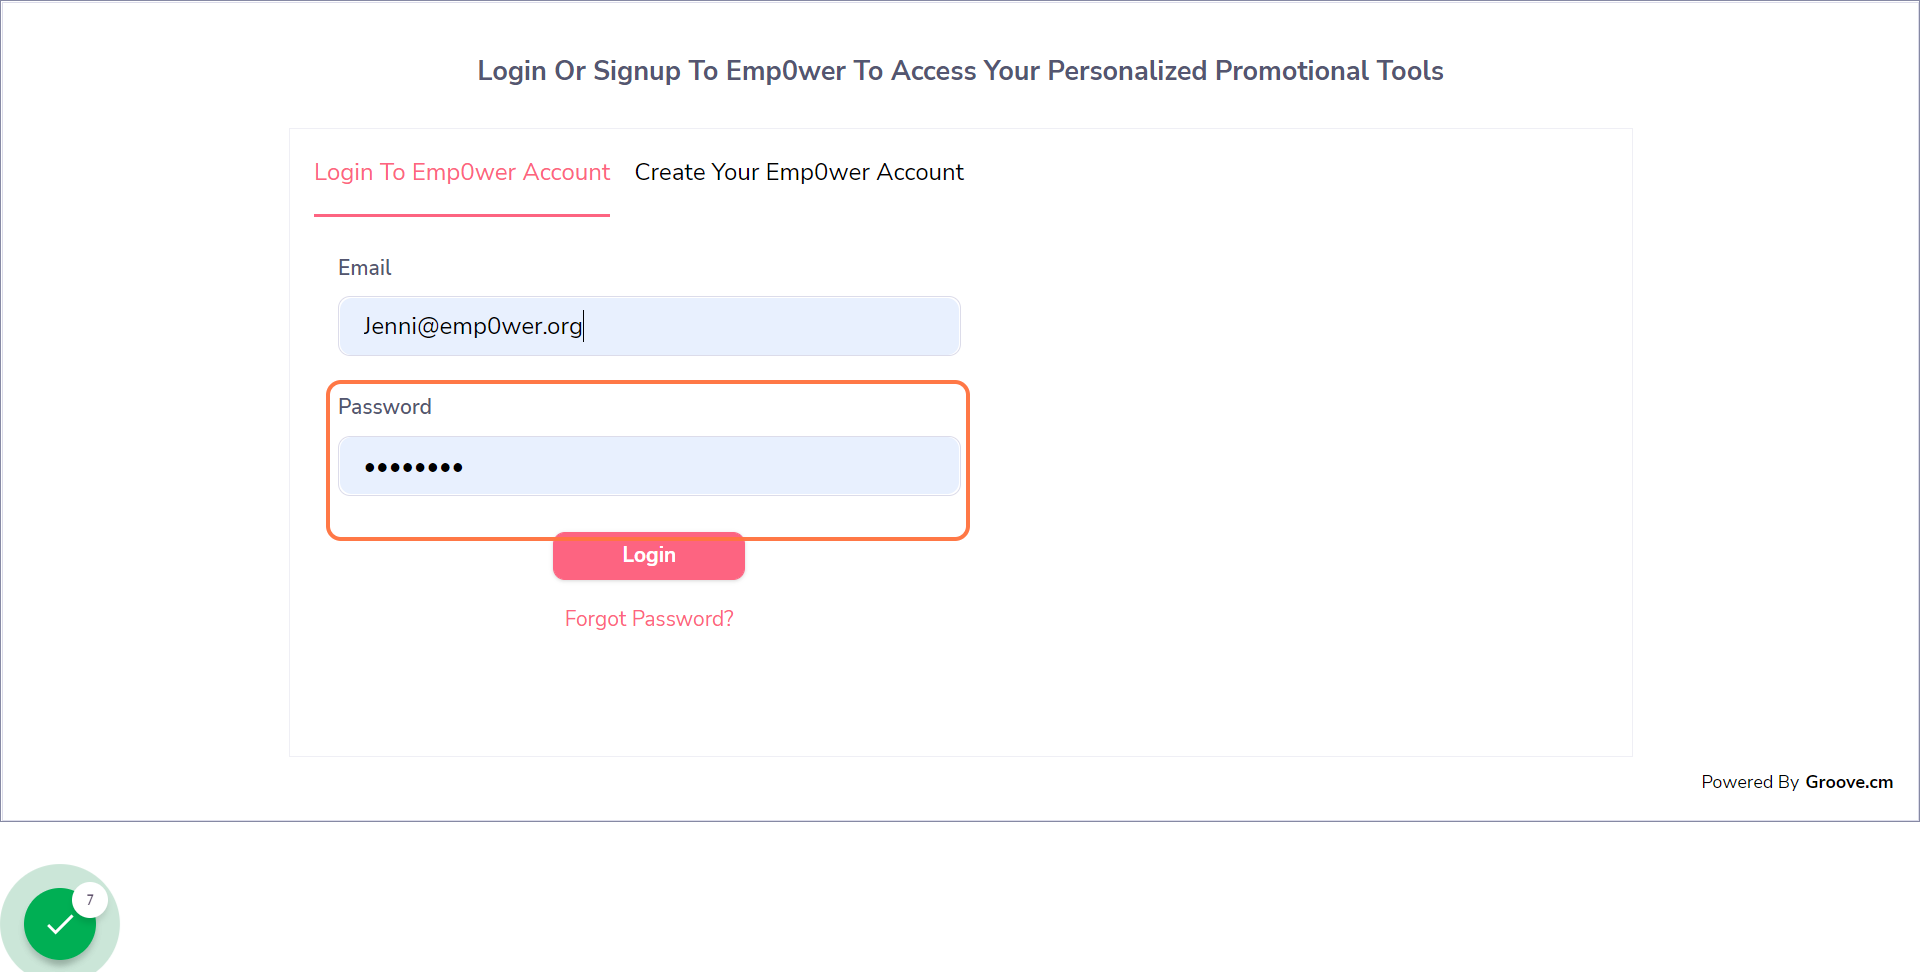Screen dimensions: 1920x972
Task: Click the notification badge showing 7
Action: [x=90, y=900]
